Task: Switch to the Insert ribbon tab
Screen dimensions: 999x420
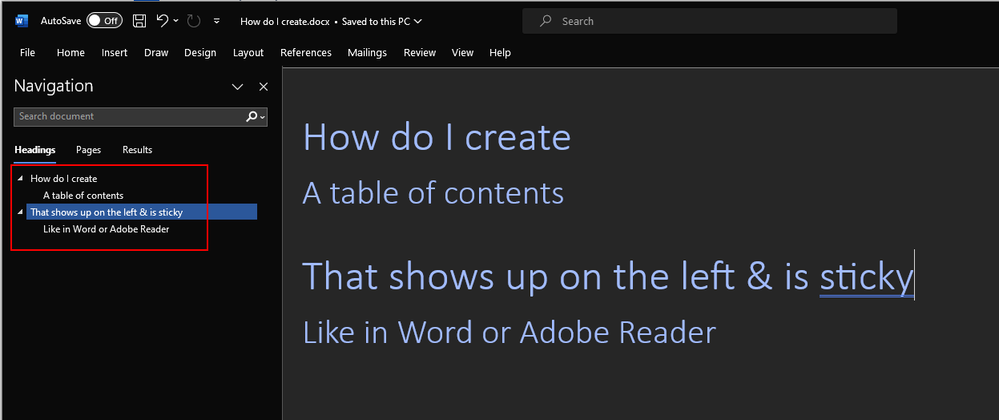Action: [114, 53]
